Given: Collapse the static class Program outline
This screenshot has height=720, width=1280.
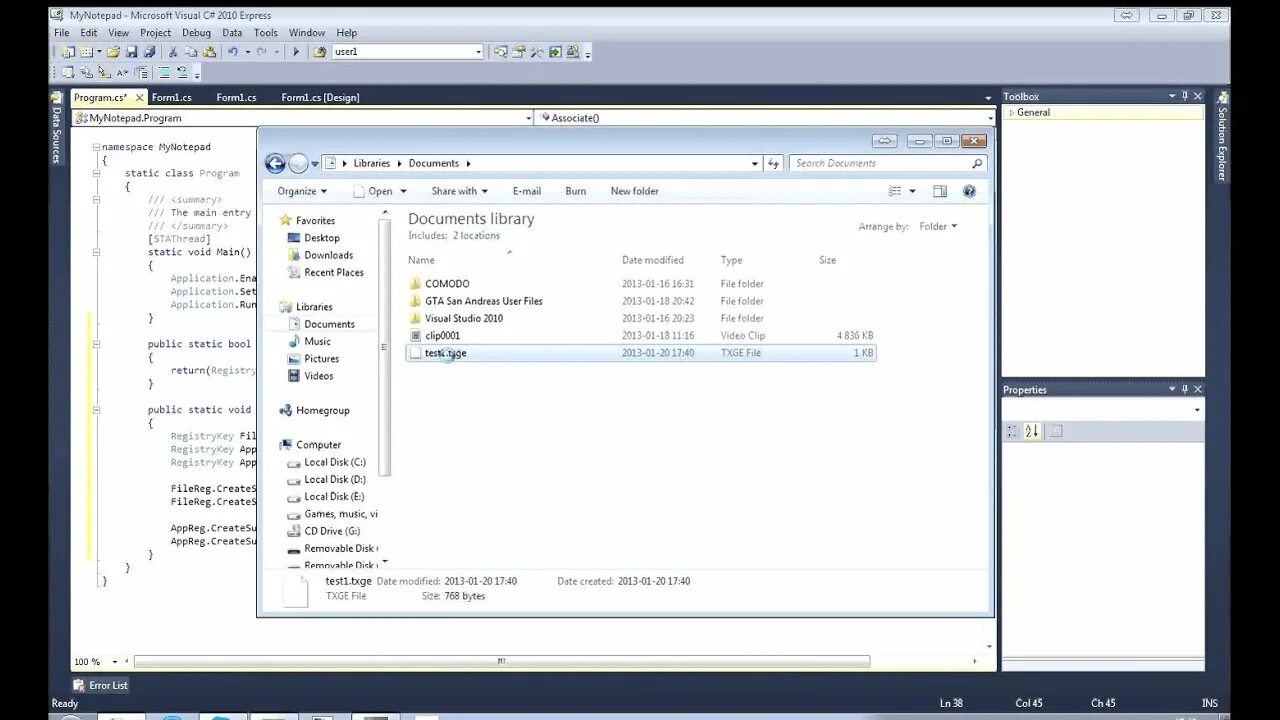Looking at the screenshot, I should point(97,173).
